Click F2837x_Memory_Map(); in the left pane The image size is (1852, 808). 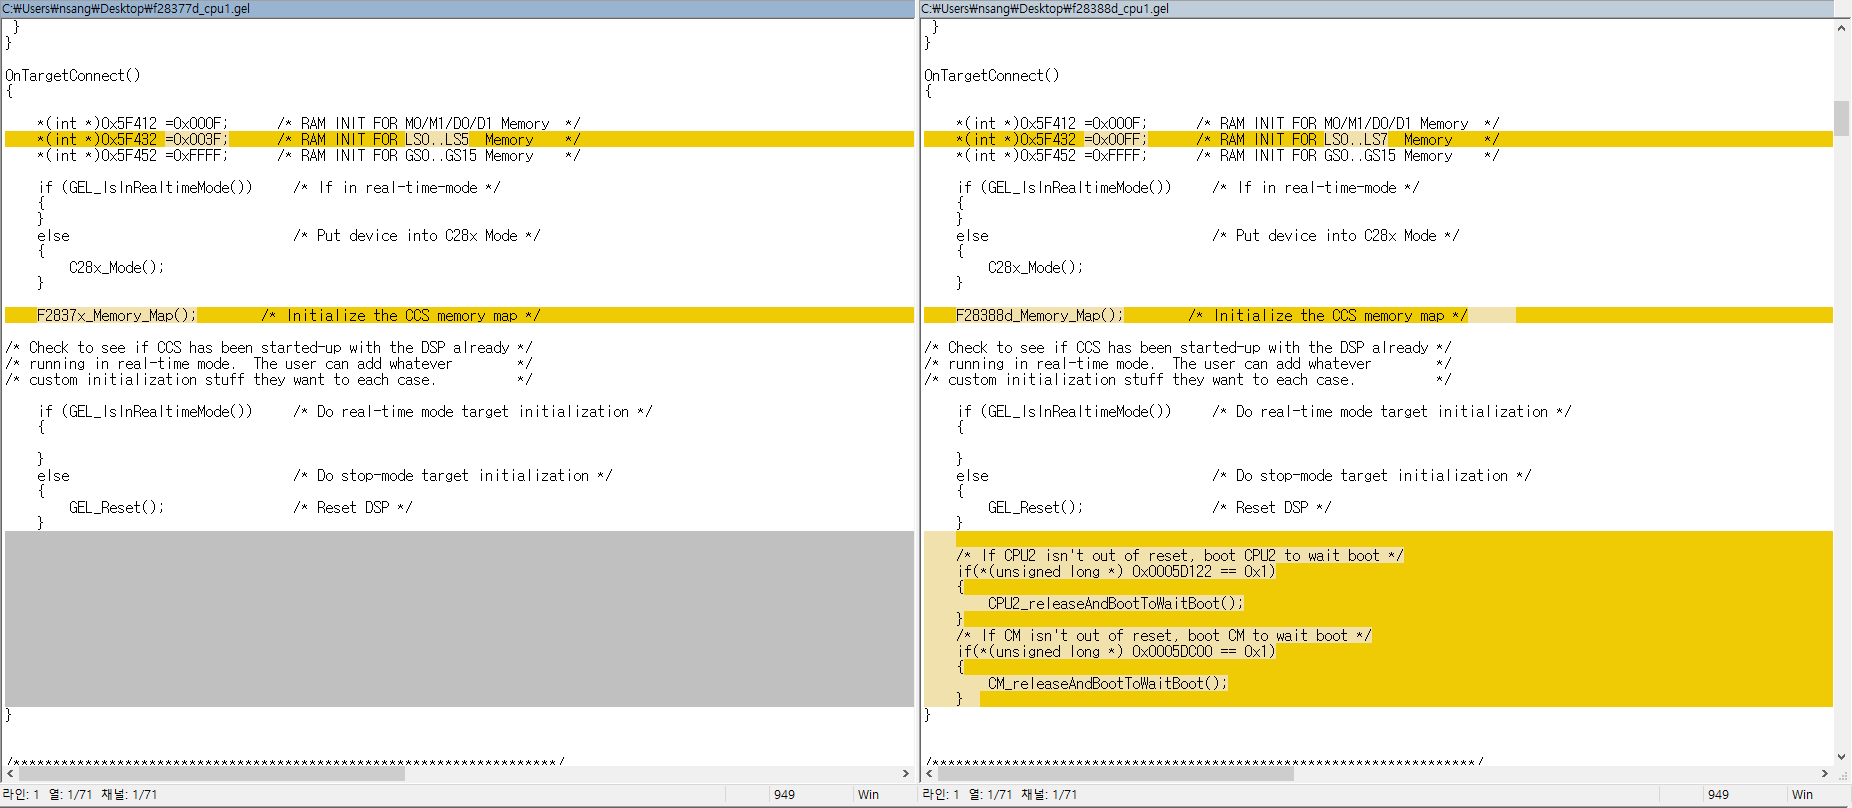(117, 316)
